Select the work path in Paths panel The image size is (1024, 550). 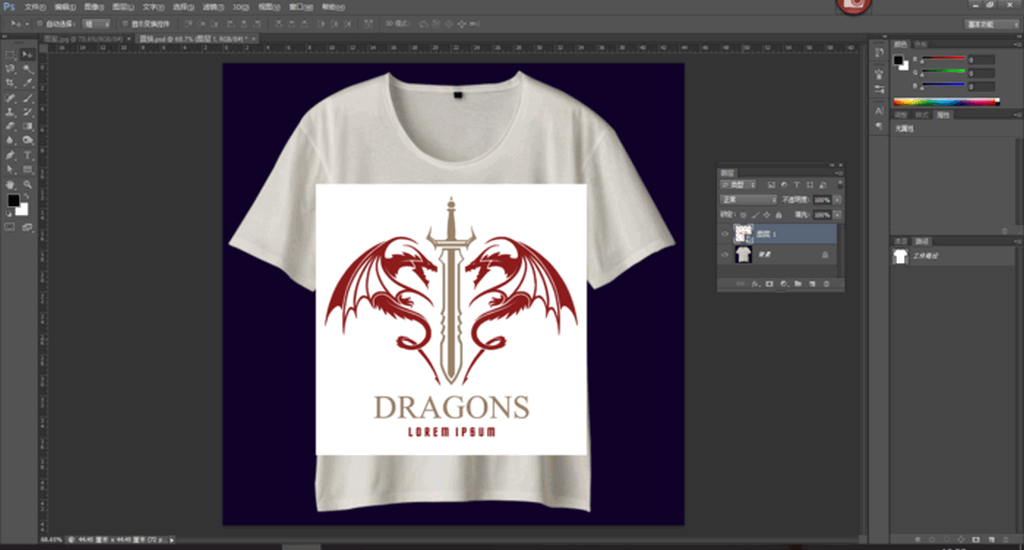click(923, 257)
